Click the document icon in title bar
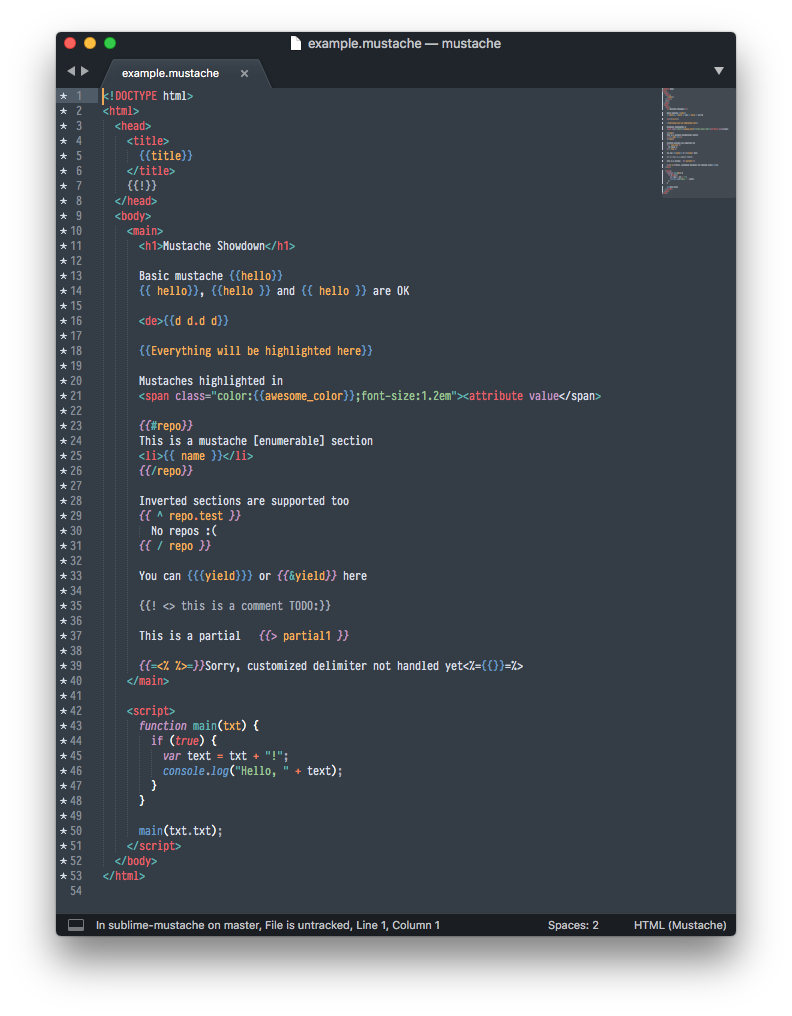This screenshot has width=792, height=1016. [x=296, y=43]
